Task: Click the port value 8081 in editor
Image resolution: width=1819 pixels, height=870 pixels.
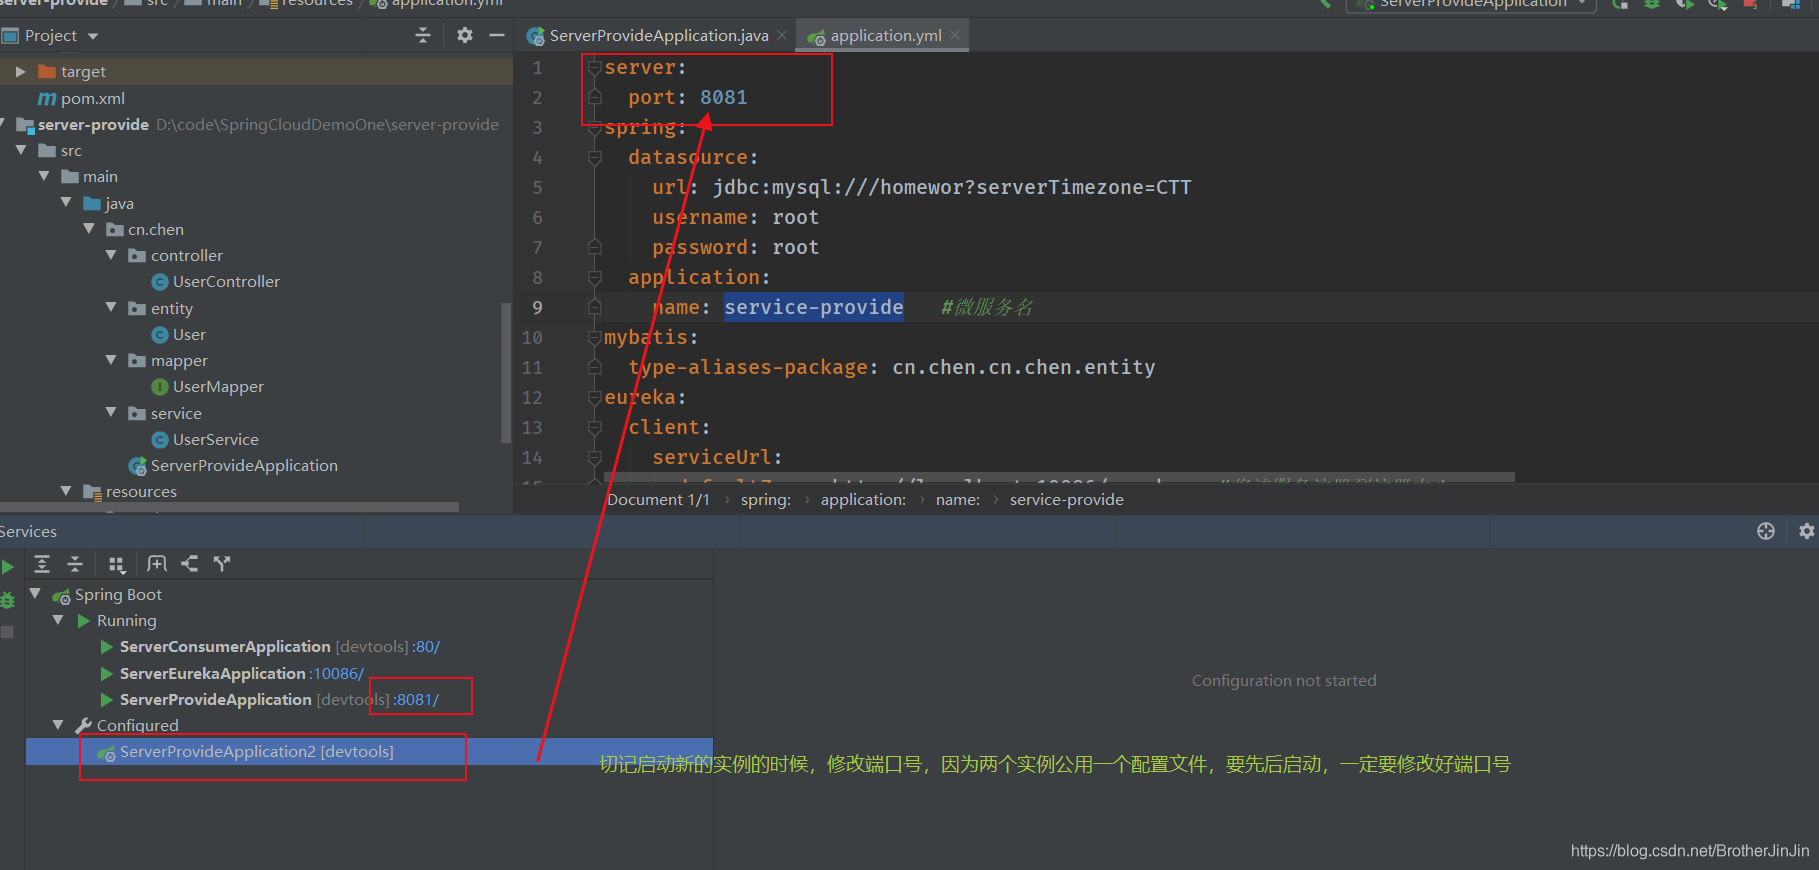Action: 724,98
